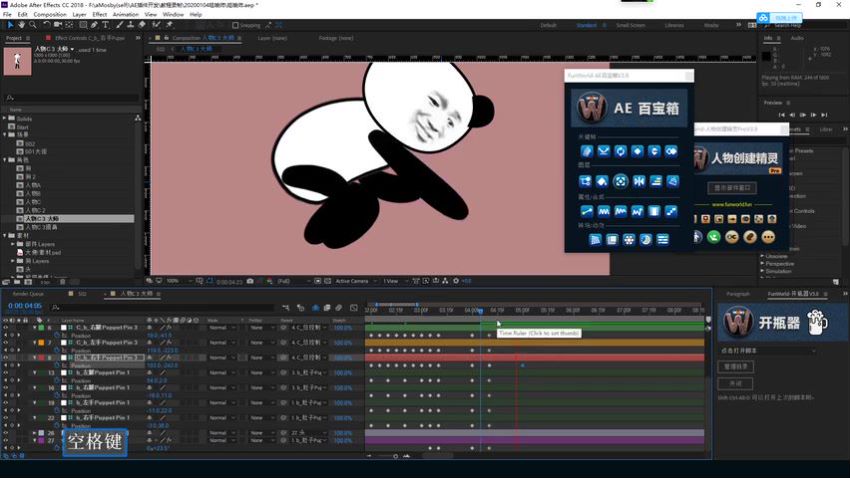
Task: Hide layer 13 with its eye toggle
Action: pyautogui.click(x=6, y=373)
